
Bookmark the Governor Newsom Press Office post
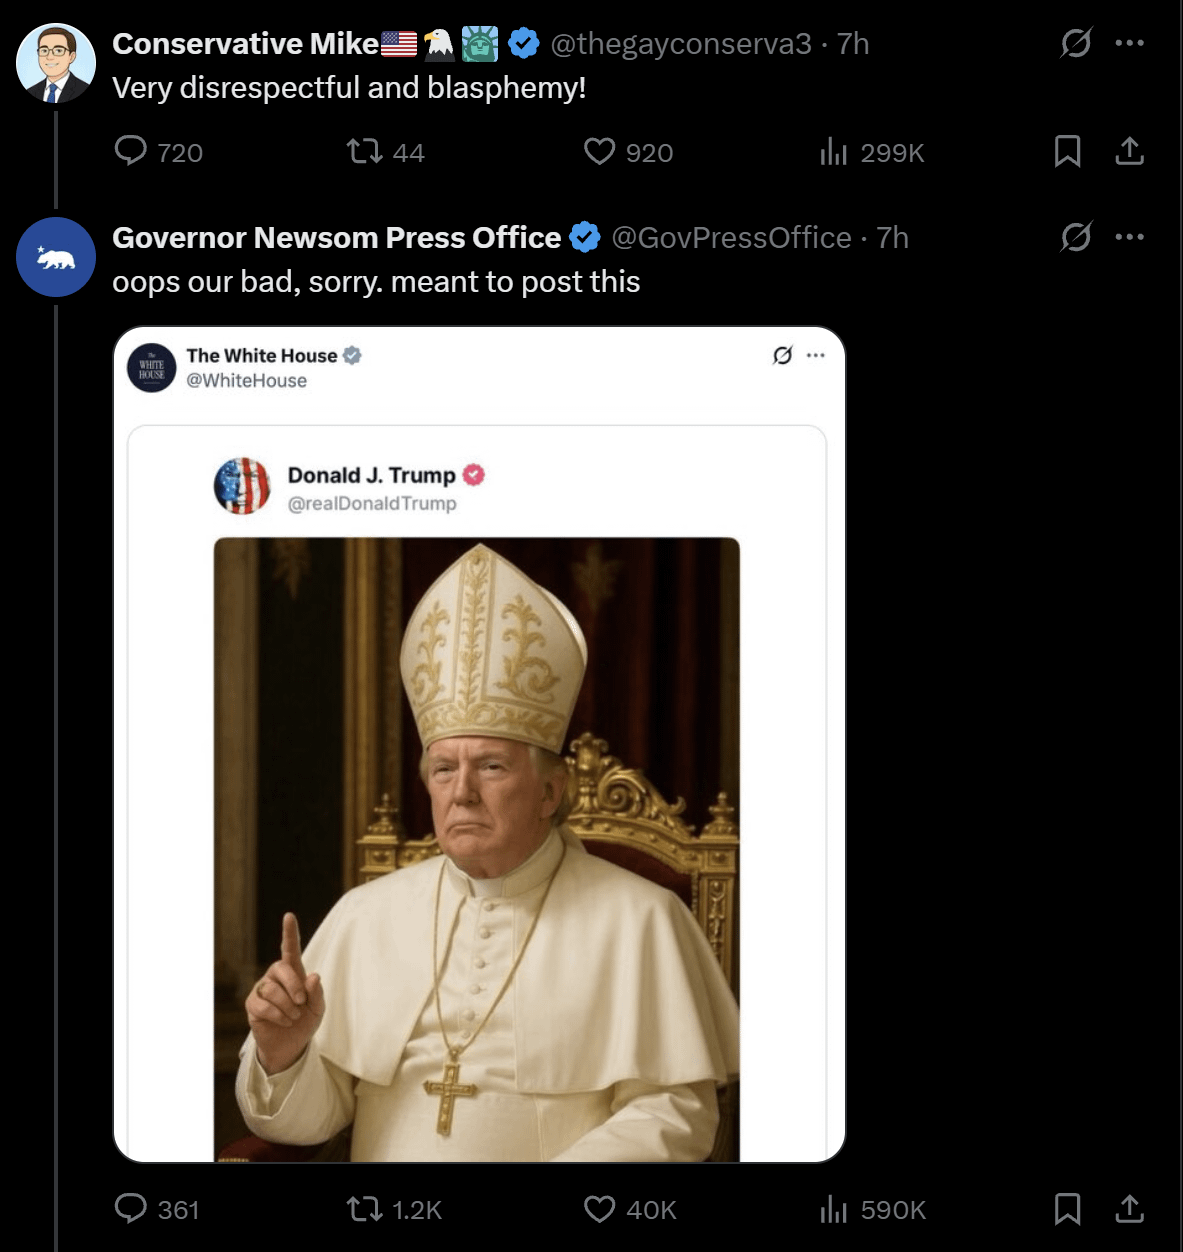coord(1067,1209)
